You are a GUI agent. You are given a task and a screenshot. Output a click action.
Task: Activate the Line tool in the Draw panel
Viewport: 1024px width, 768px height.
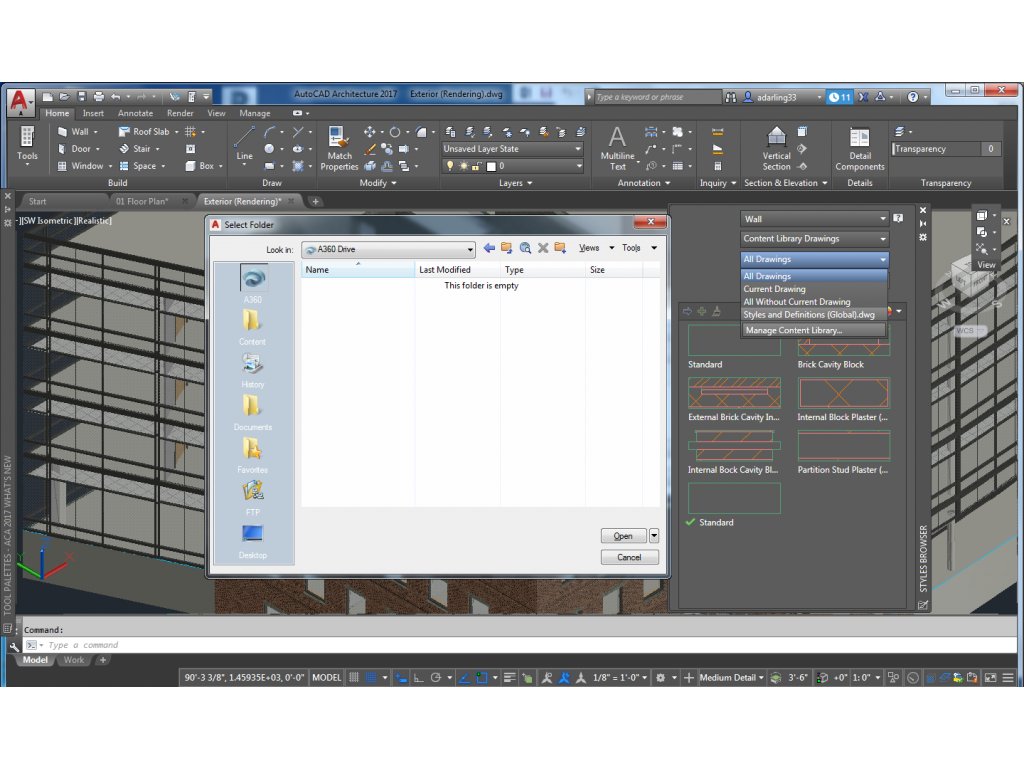pos(244,144)
